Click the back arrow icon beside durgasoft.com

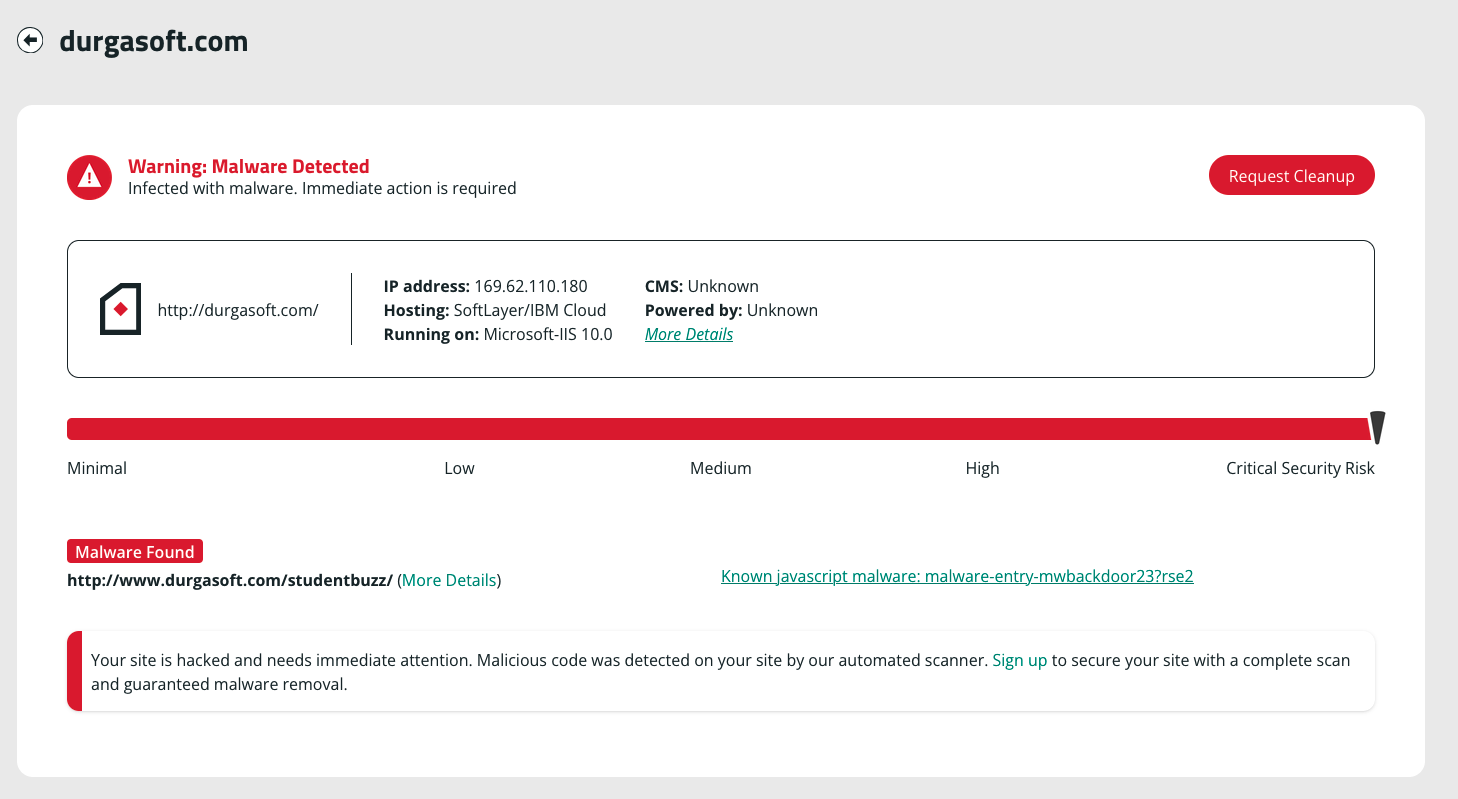pos(30,41)
